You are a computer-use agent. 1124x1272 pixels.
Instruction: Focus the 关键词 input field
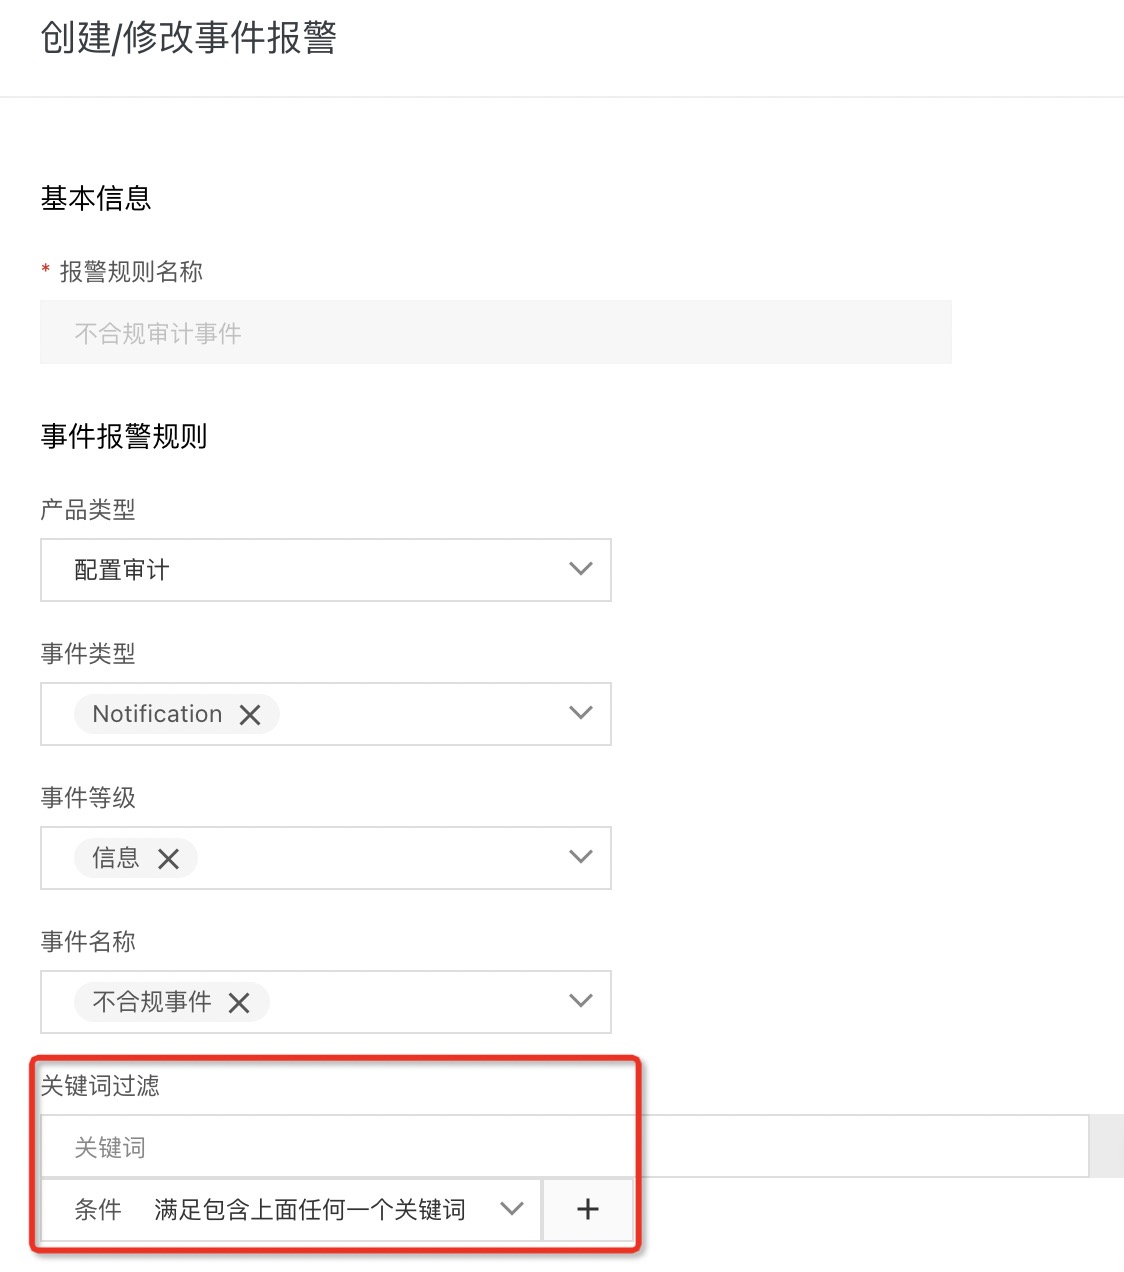564,1147
